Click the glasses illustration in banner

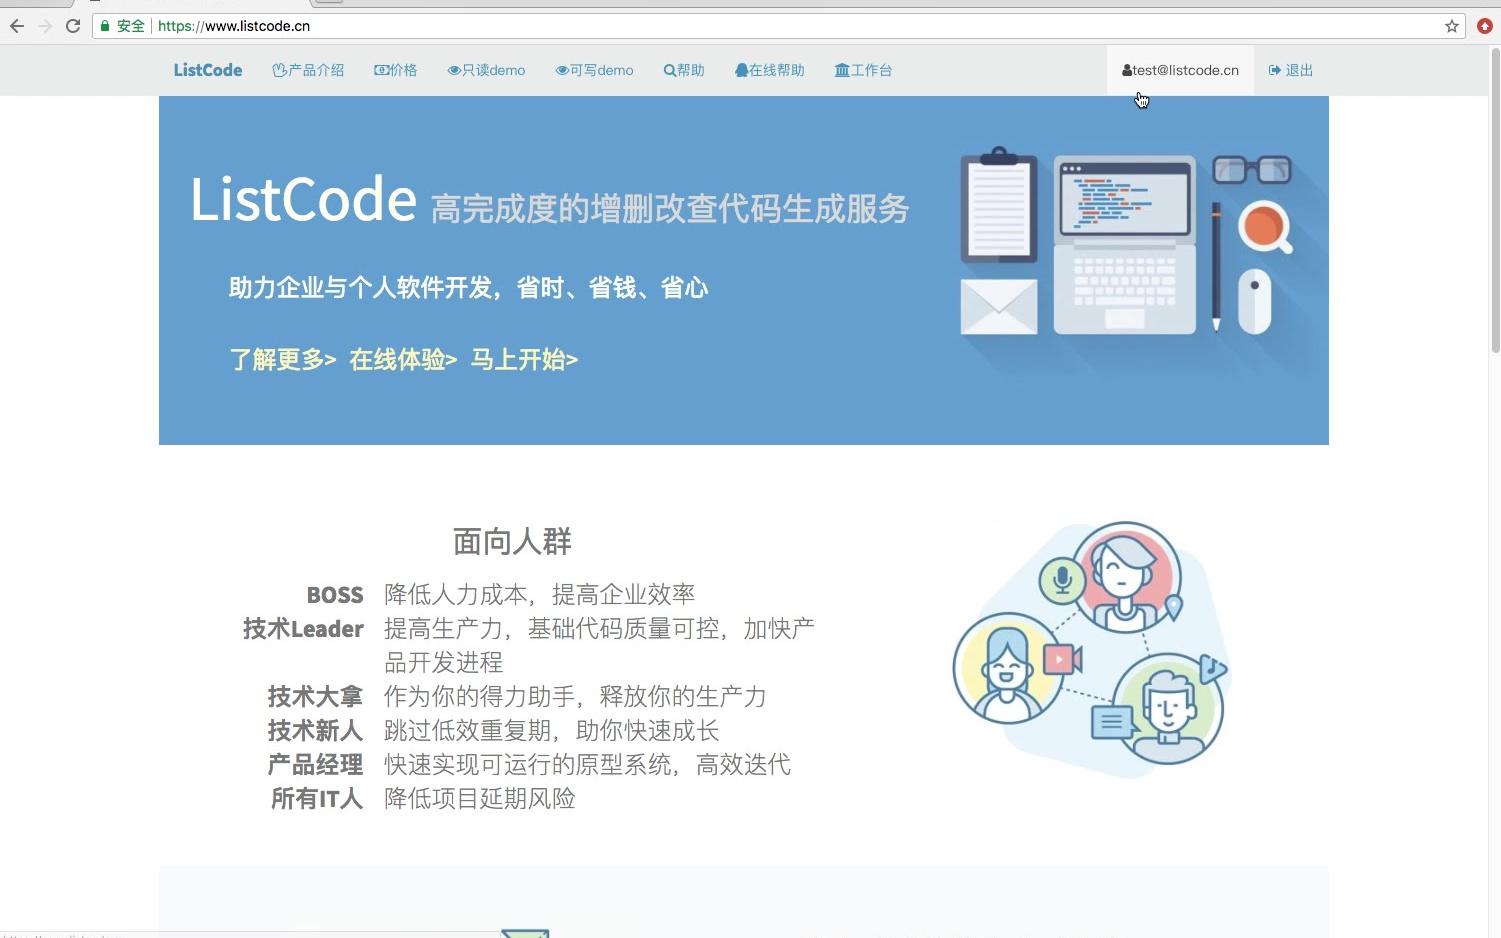point(1252,170)
